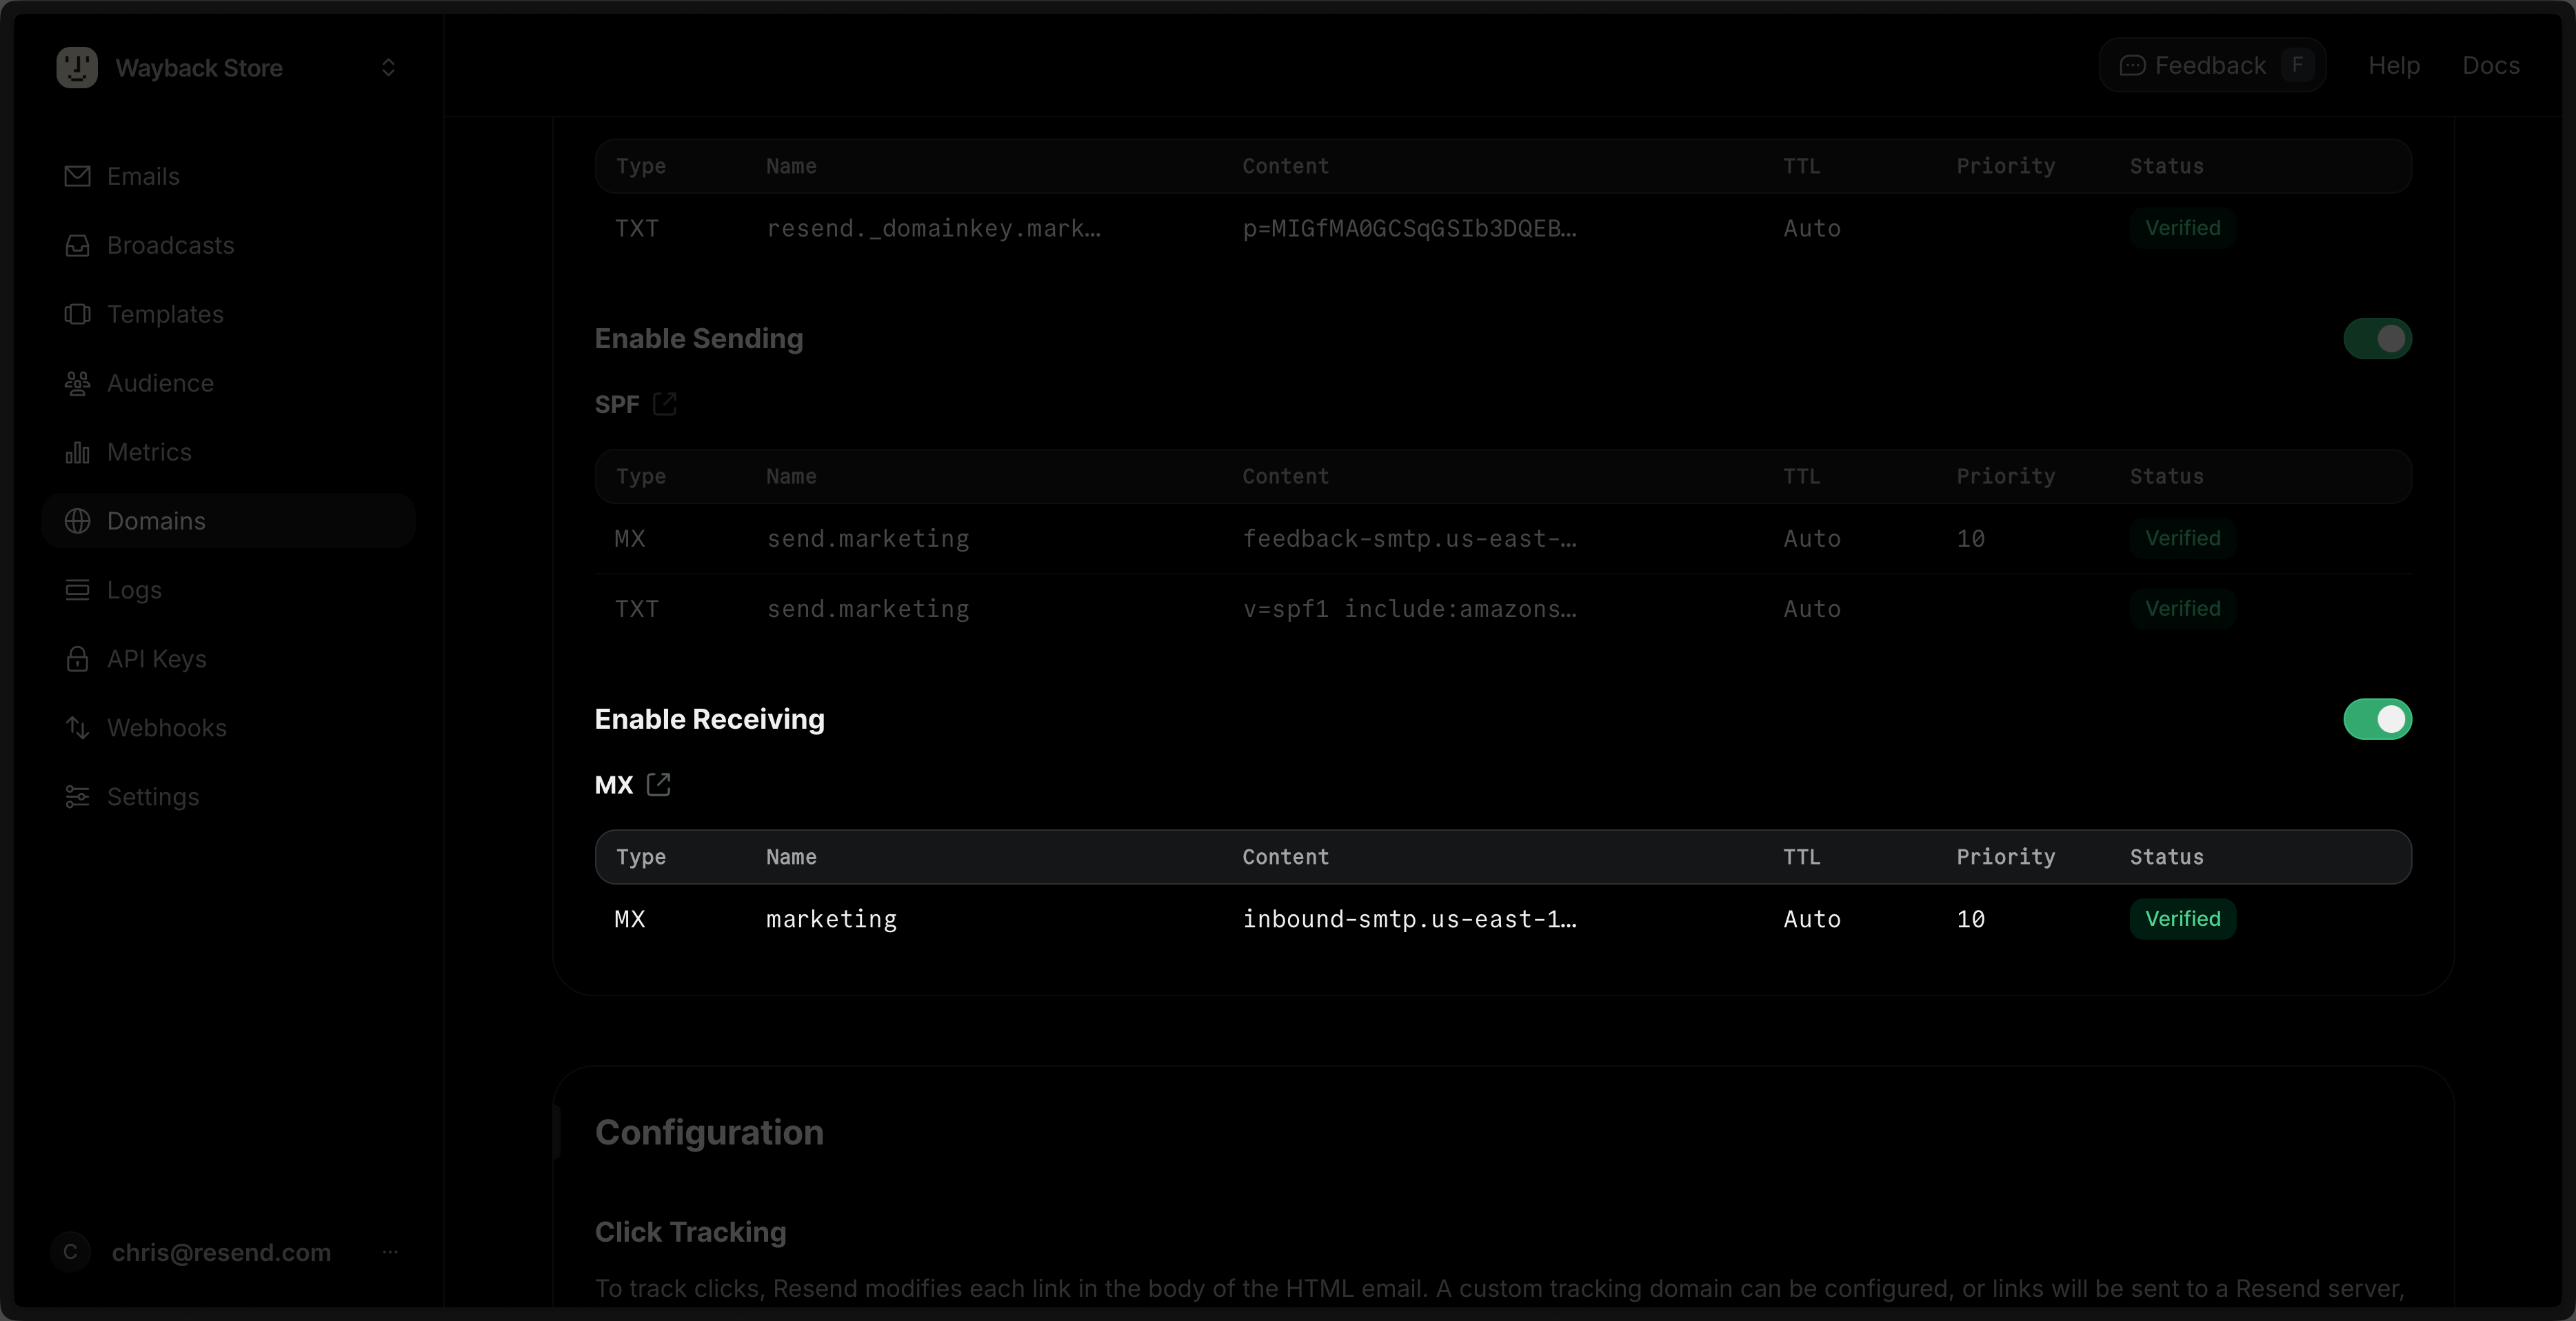Image resolution: width=2576 pixels, height=1321 pixels.
Task: Click the API Keys lock icon
Action: 77,659
